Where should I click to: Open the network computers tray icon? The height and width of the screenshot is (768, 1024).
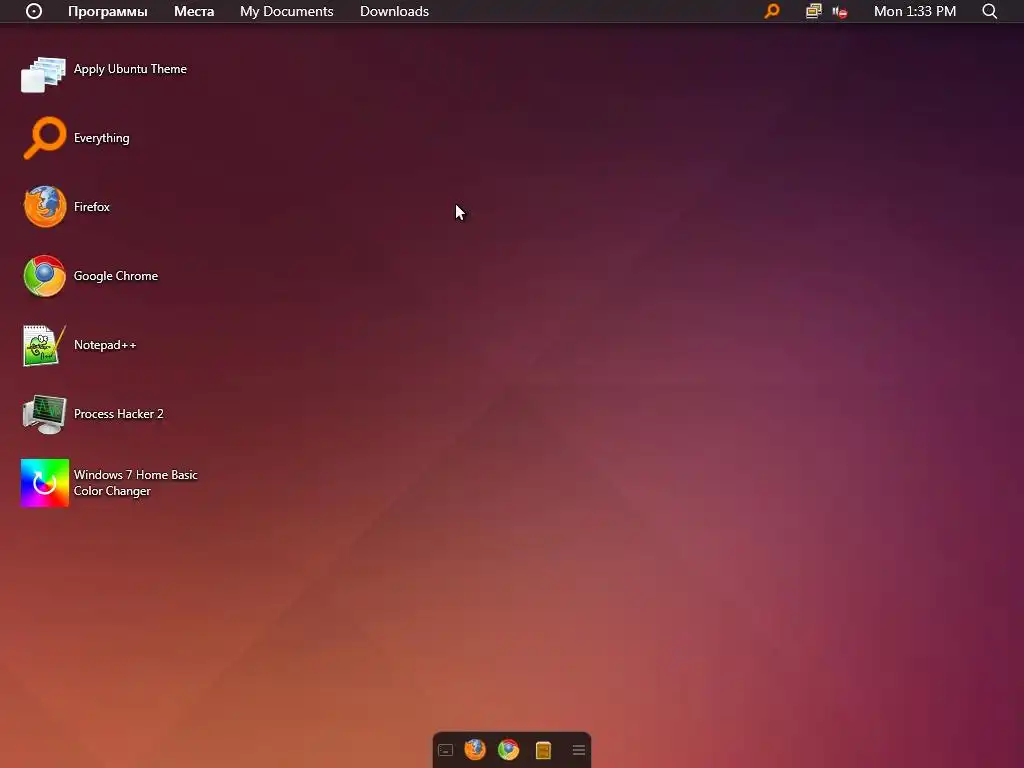click(x=813, y=11)
